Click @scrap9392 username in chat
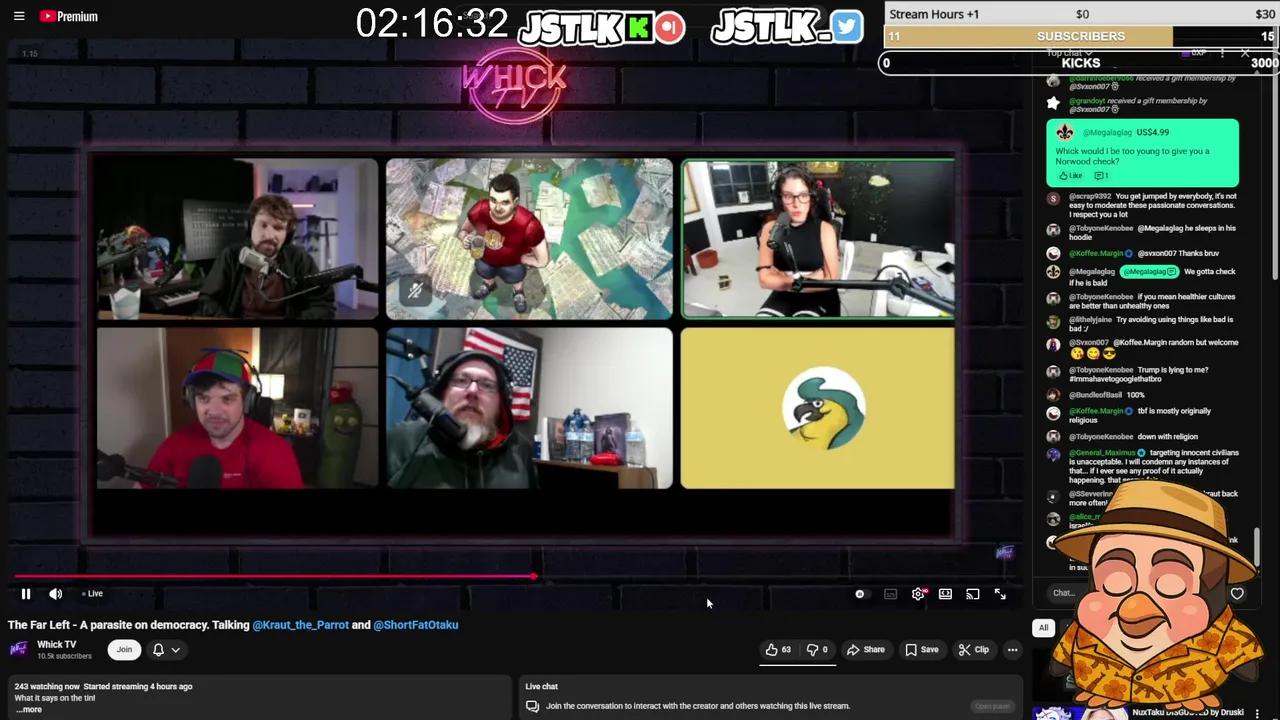 (1090, 196)
